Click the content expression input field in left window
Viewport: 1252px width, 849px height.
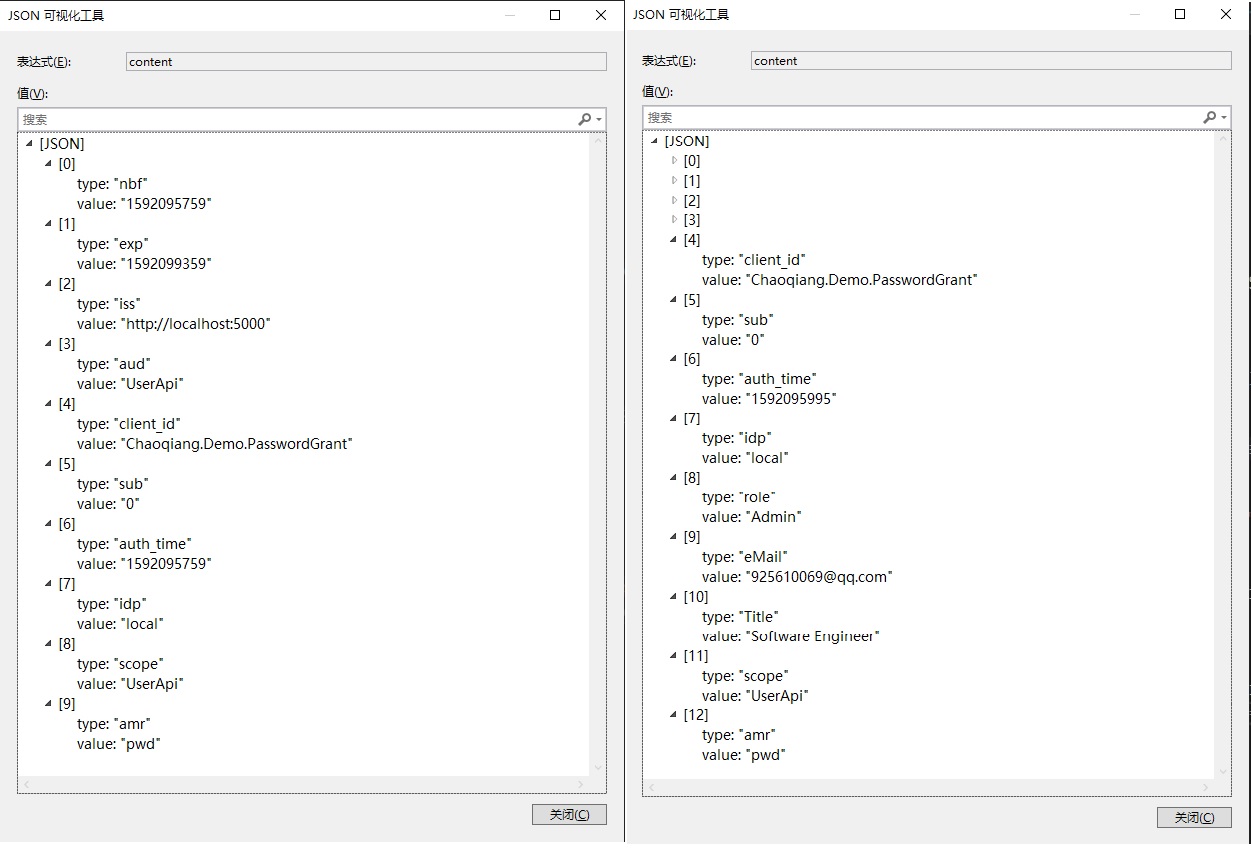tap(365, 61)
